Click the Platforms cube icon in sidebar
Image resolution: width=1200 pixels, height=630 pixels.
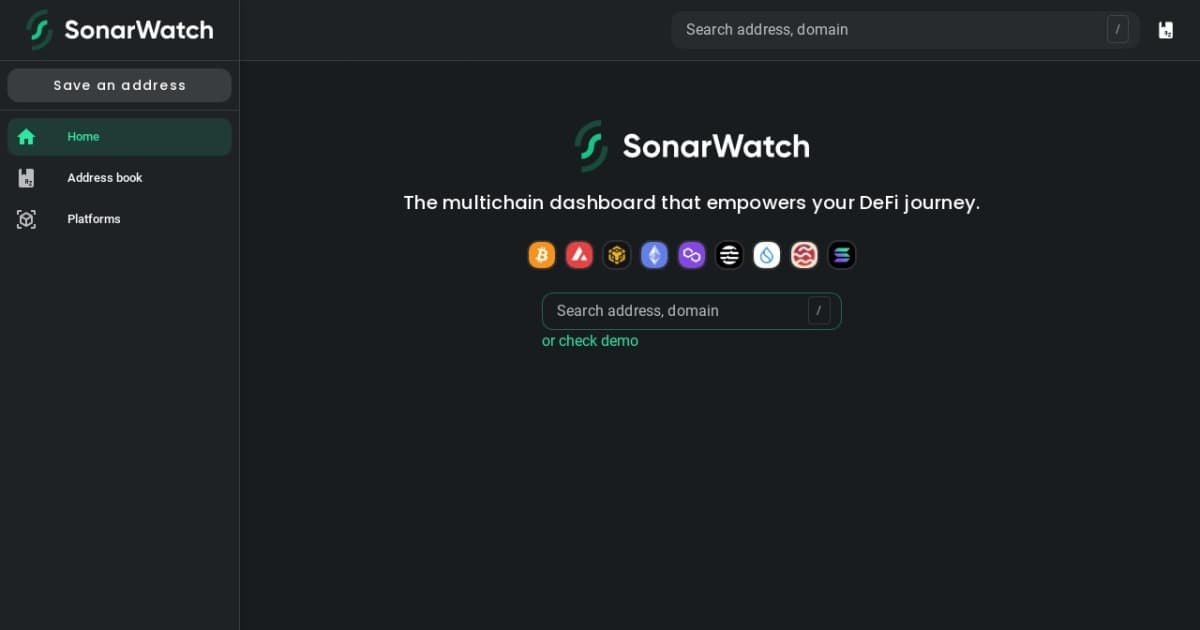[x=26, y=219]
